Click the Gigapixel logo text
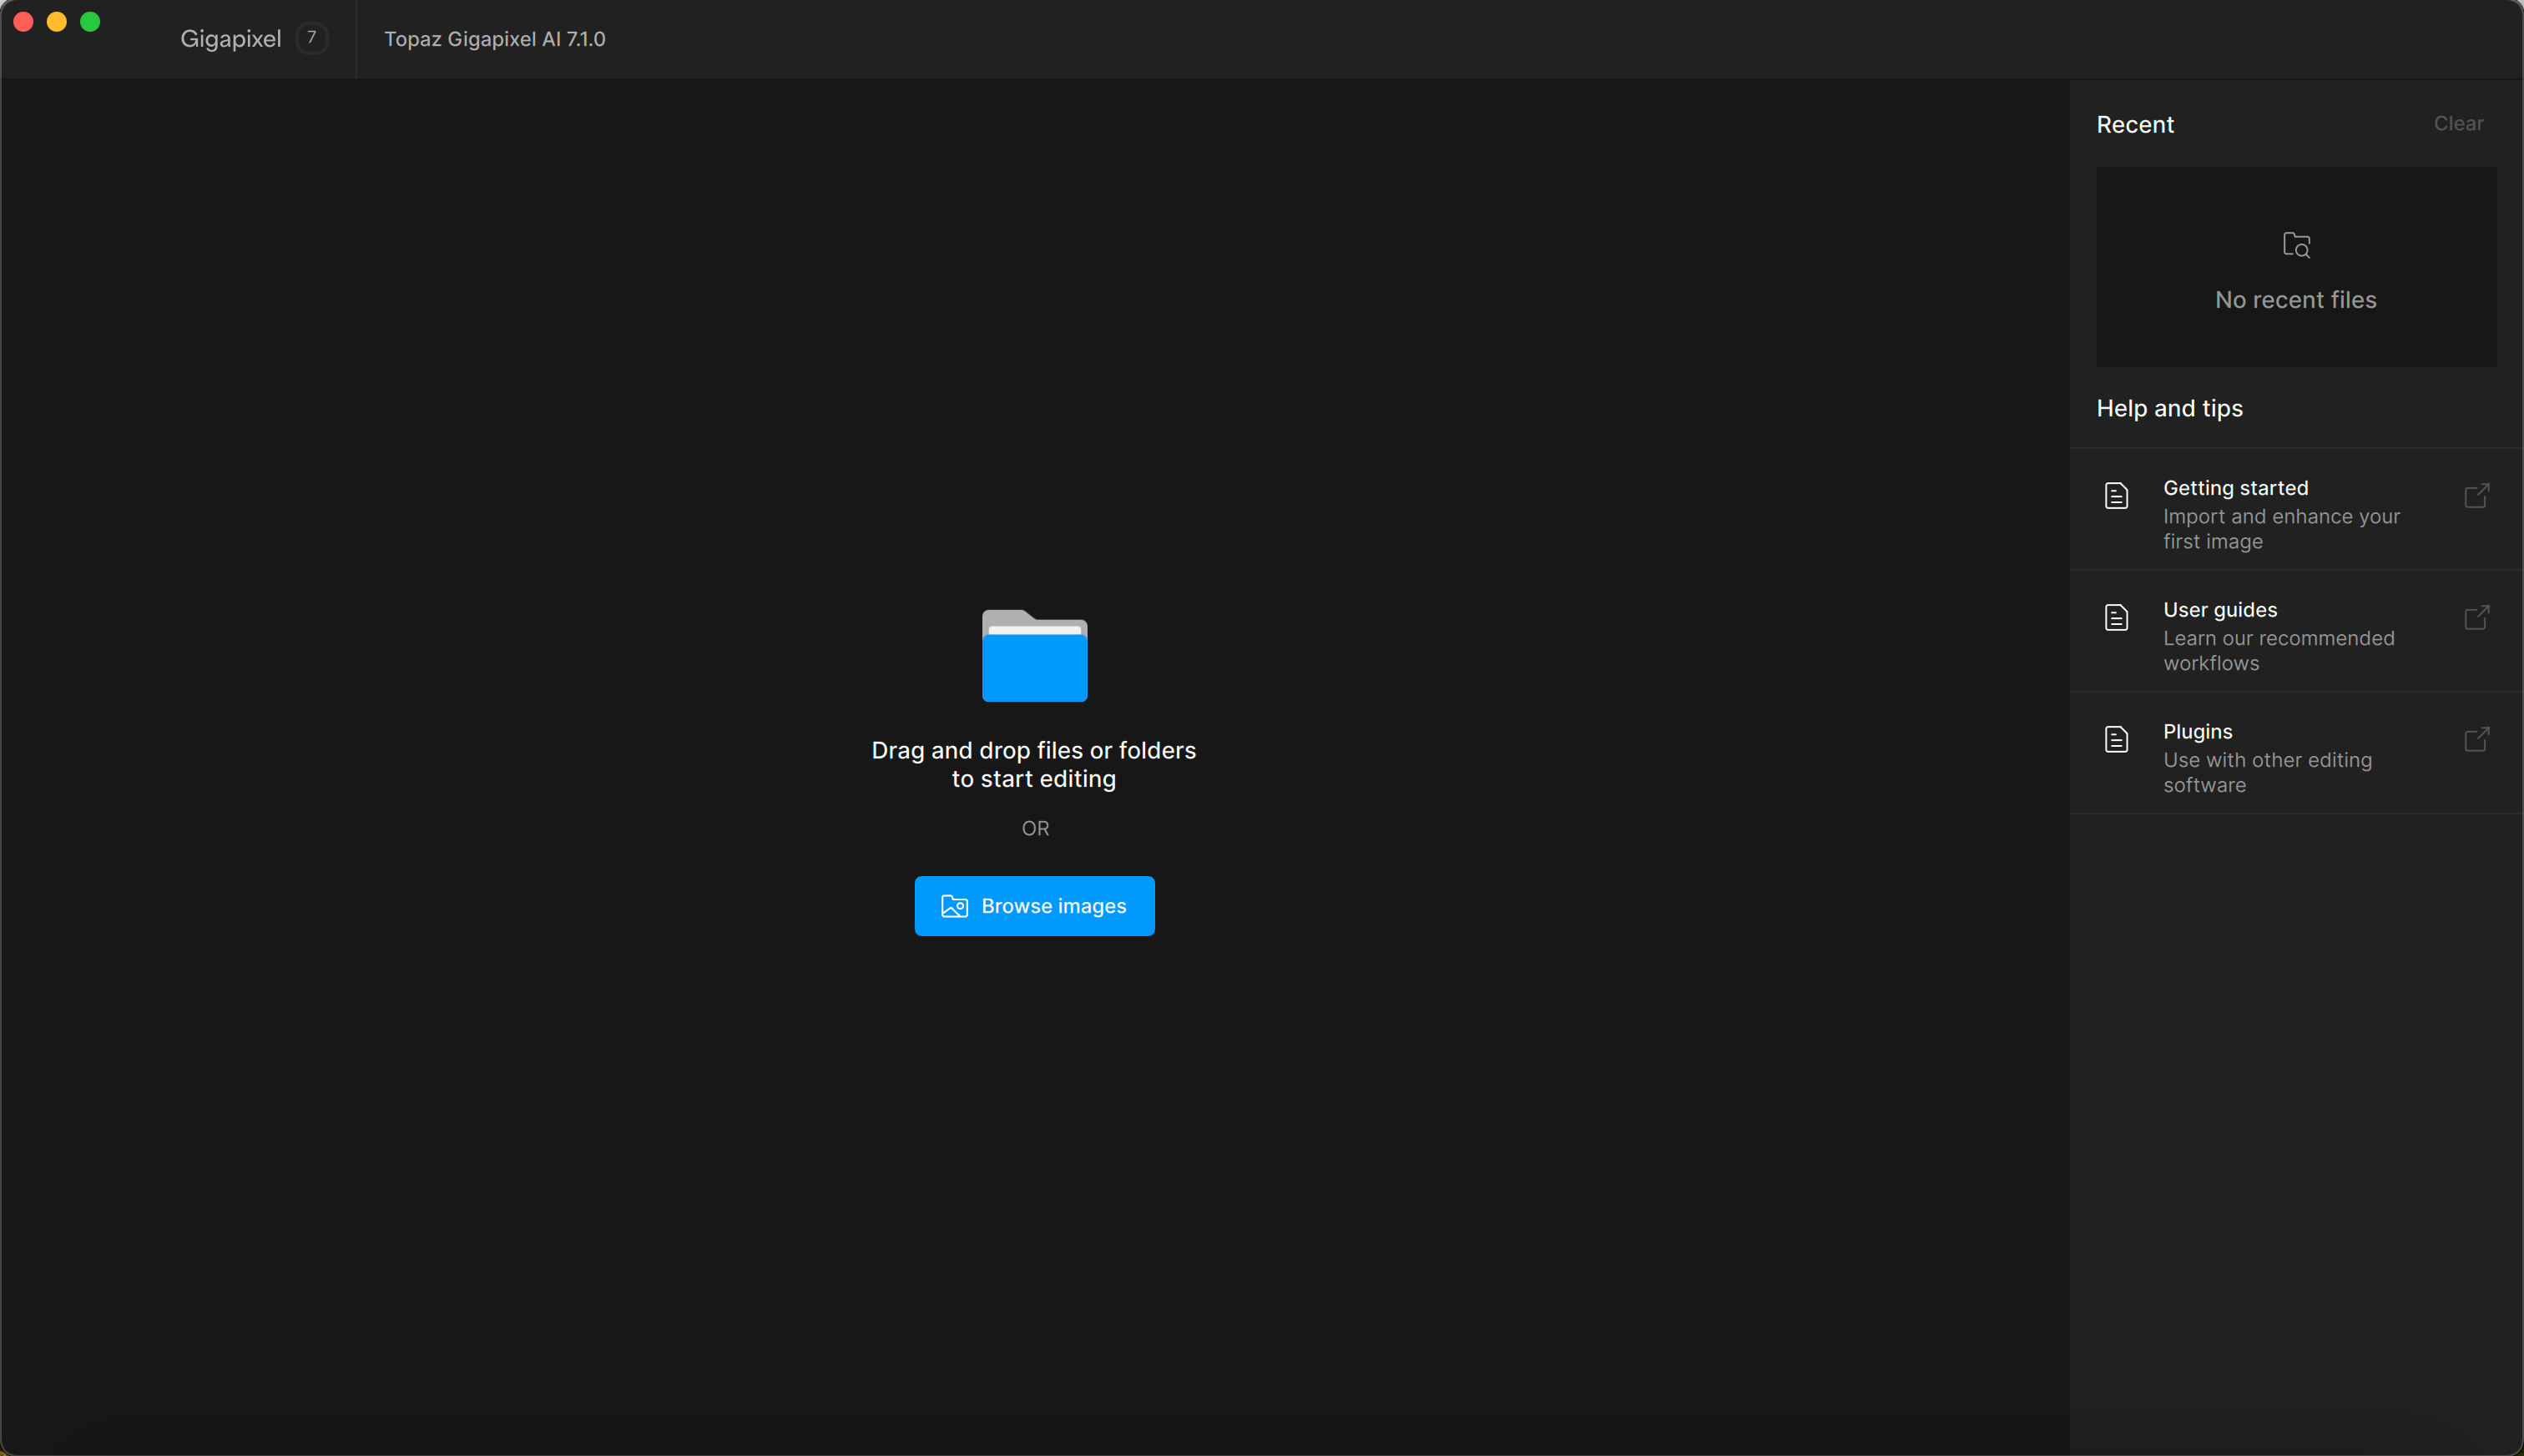 tap(230, 39)
